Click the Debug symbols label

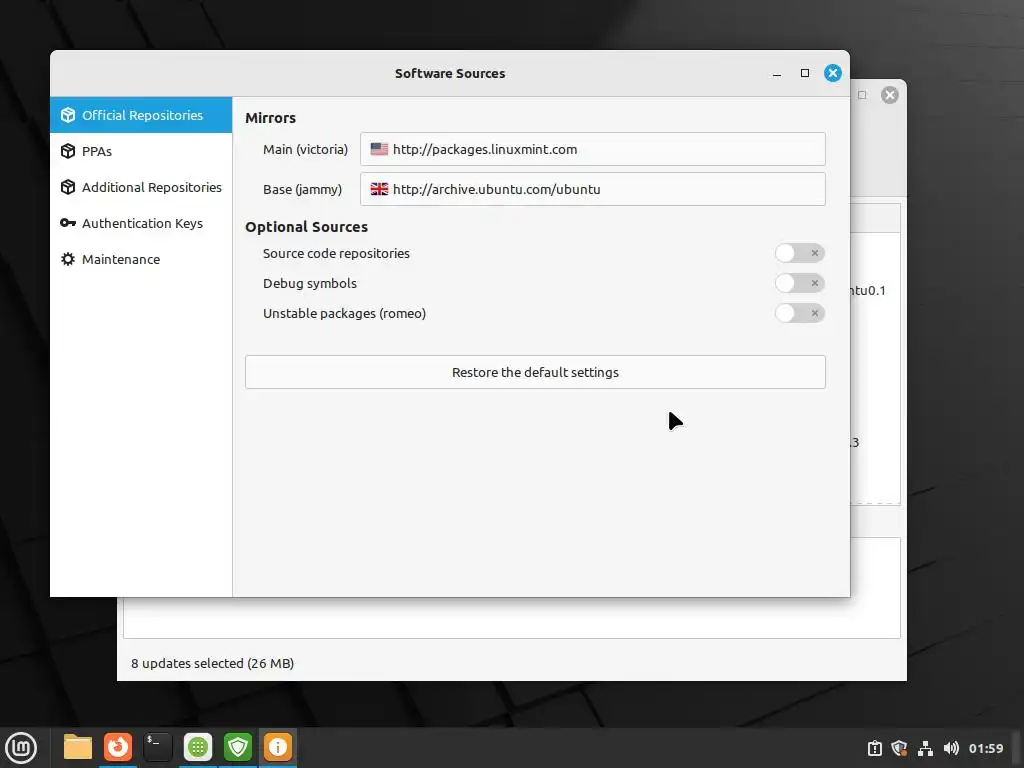310,283
